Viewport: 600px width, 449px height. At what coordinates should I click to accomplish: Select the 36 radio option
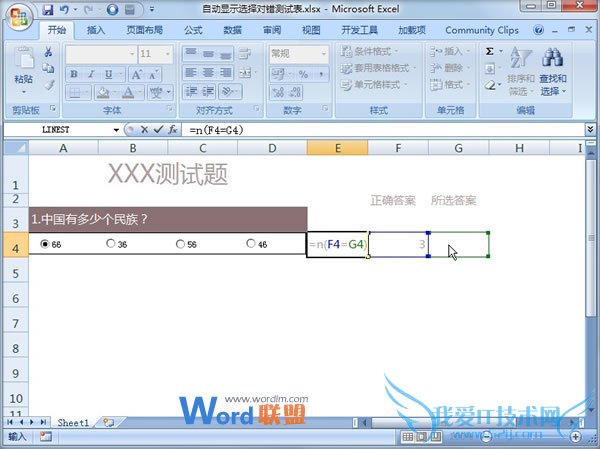click(x=111, y=243)
